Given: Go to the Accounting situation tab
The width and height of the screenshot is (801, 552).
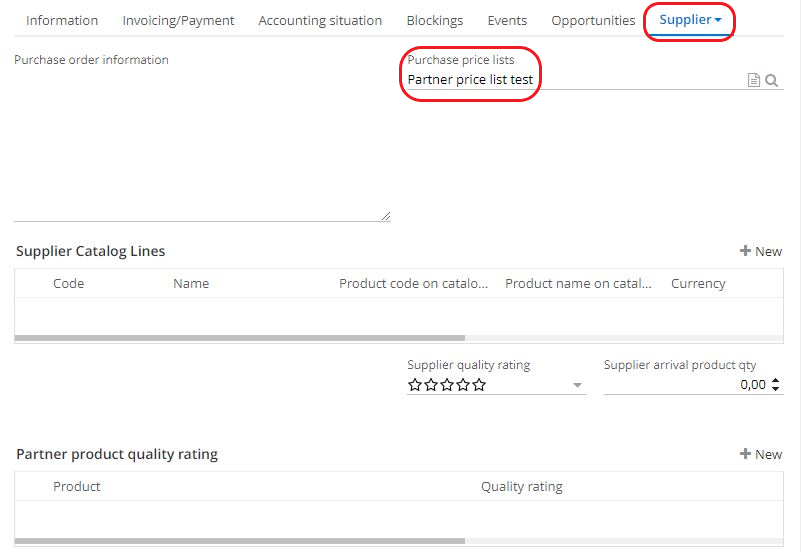Looking at the screenshot, I should pyautogui.click(x=320, y=21).
